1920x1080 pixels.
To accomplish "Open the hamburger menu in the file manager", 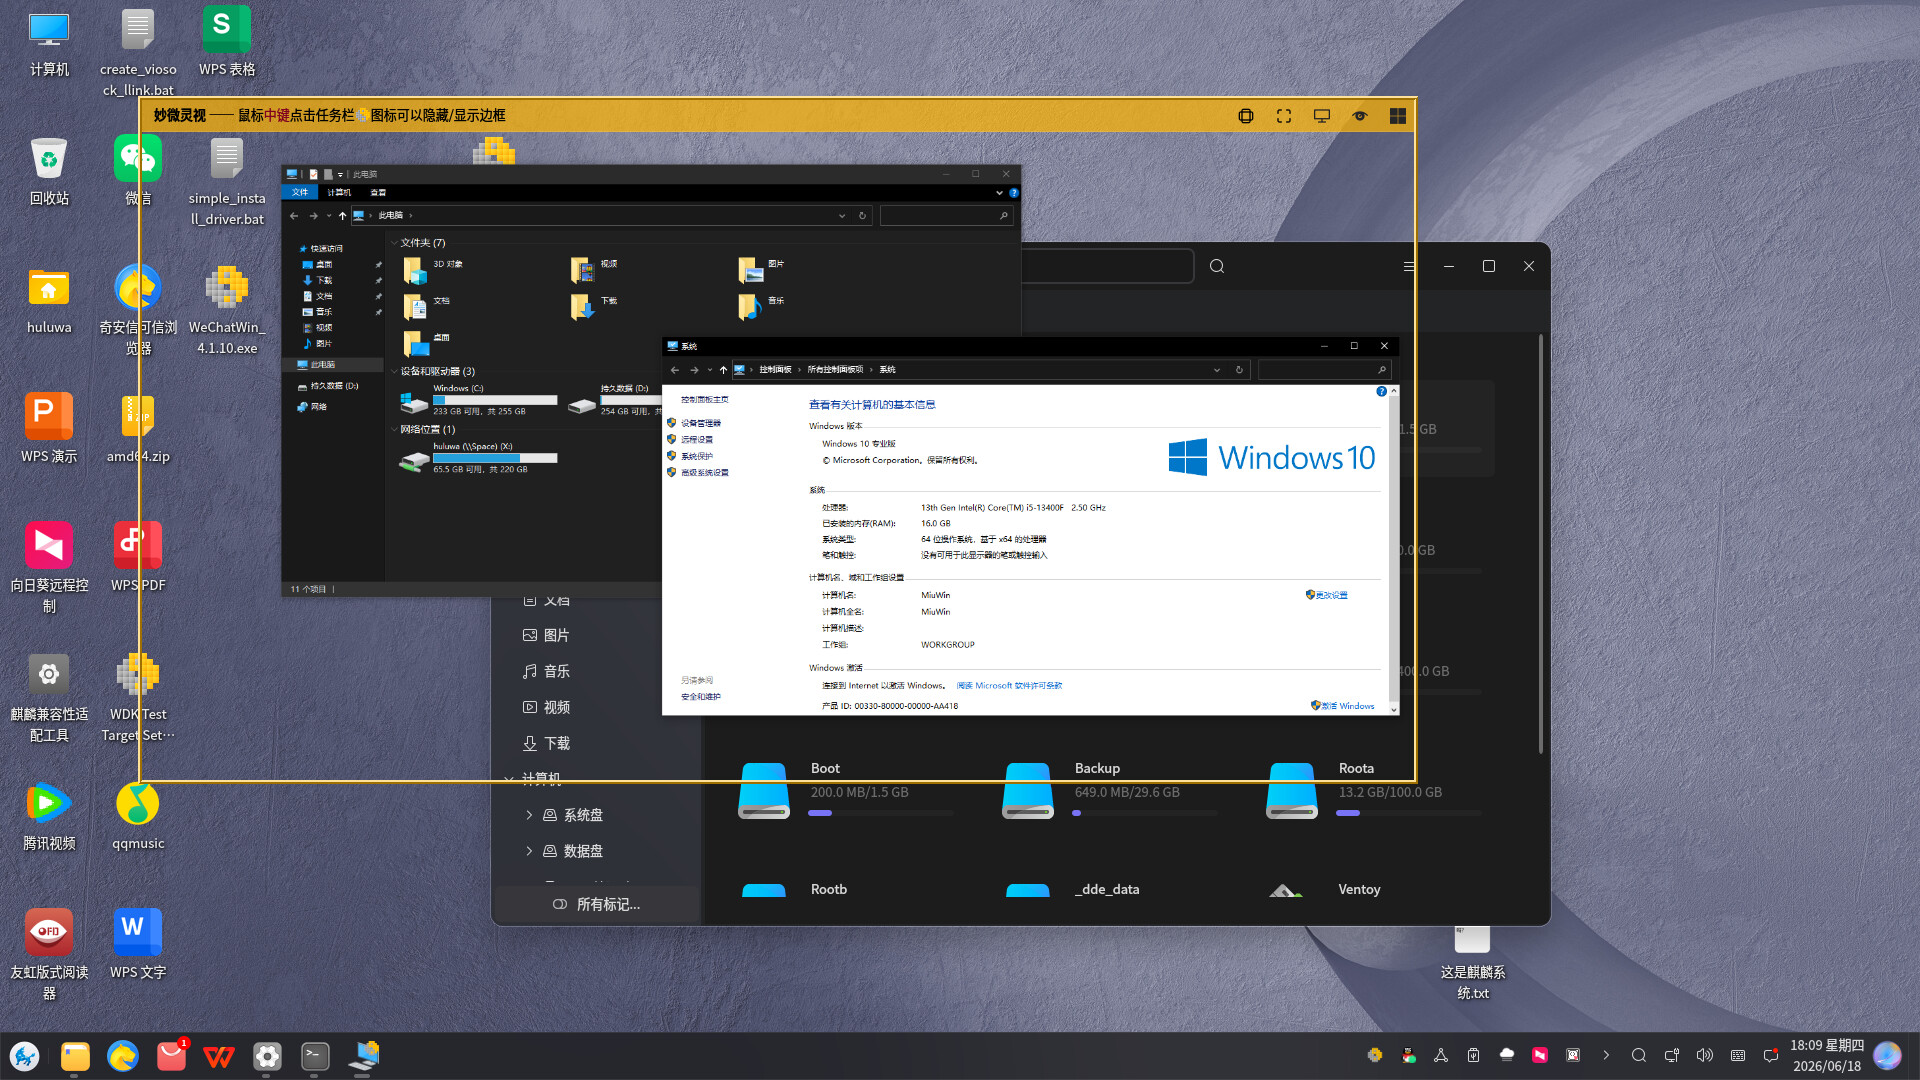I will 1409,266.
